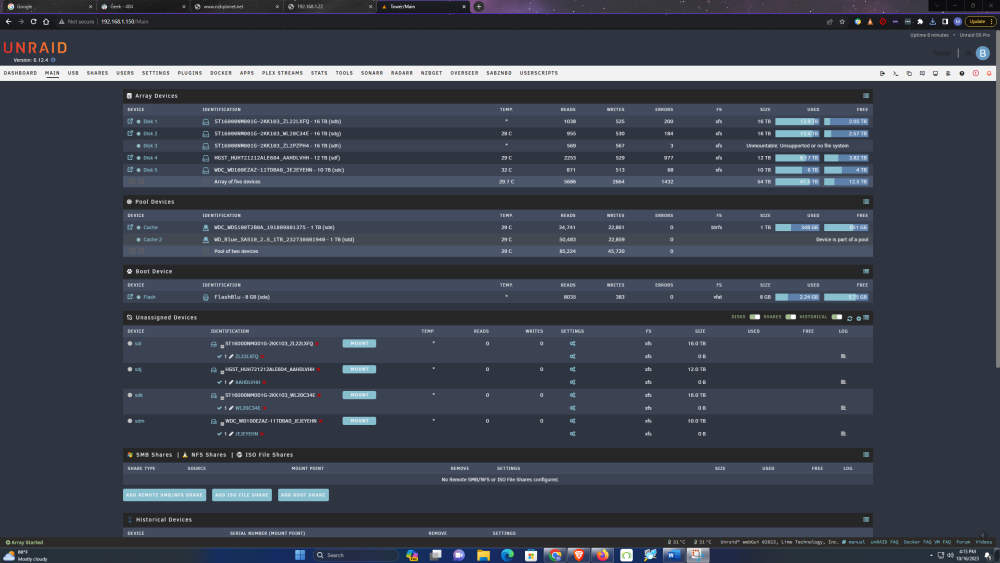Switch to the Settings menu tab
The height and width of the screenshot is (563, 1000).
(x=156, y=73)
